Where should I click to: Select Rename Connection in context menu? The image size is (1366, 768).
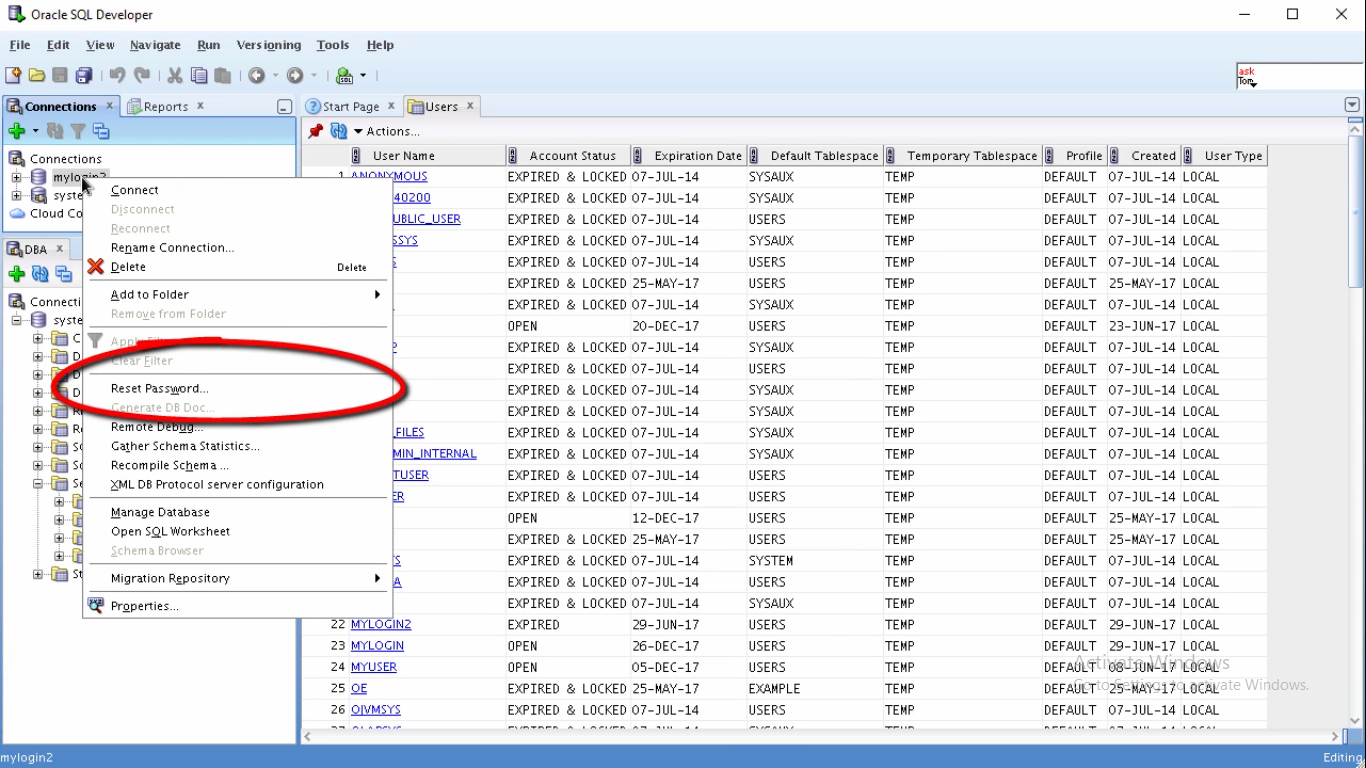(236, 248)
